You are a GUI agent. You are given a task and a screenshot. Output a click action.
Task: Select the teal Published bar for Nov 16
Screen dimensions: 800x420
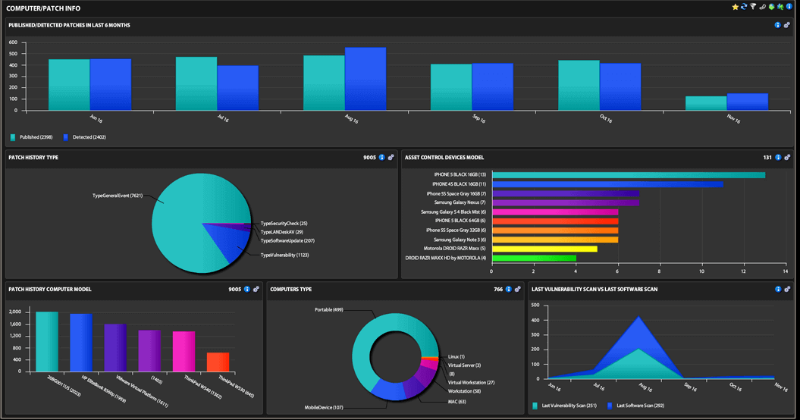(x=706, y=103)
